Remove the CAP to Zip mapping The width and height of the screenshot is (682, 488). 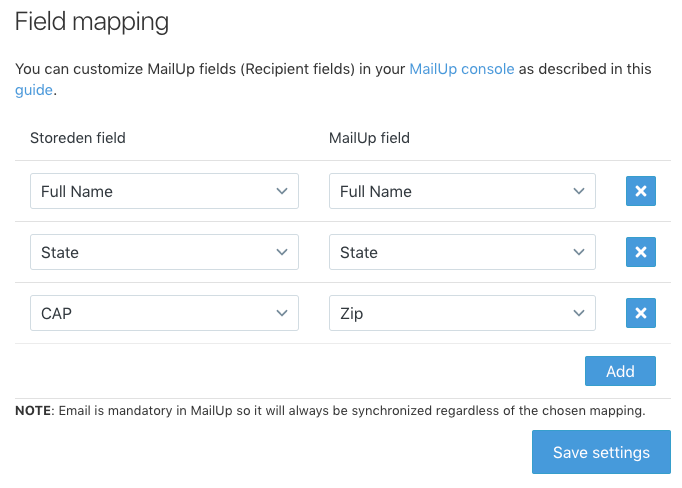(x=641, y=314)
